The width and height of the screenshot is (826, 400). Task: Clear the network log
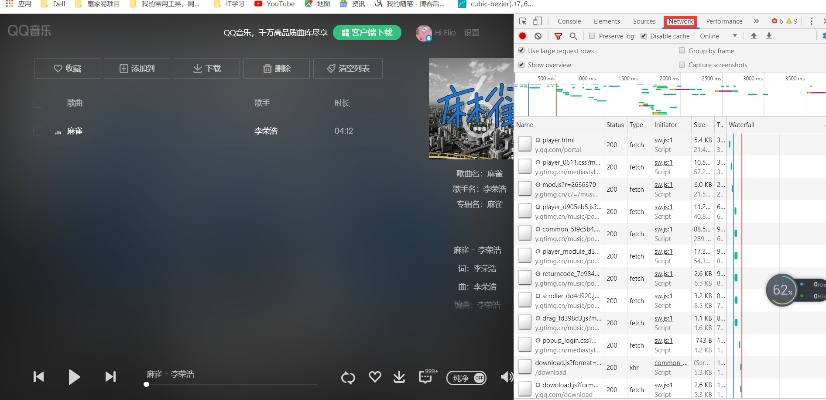click(538, 36)
